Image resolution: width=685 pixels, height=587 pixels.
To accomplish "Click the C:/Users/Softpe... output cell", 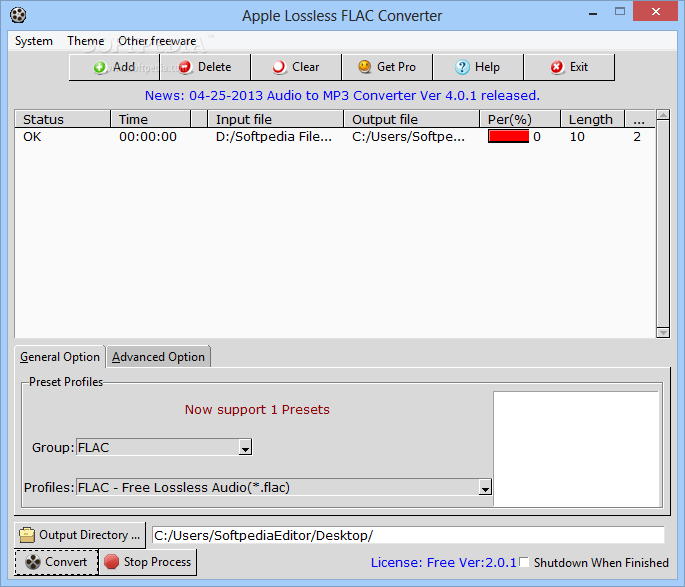I will (x=408, y=137).
